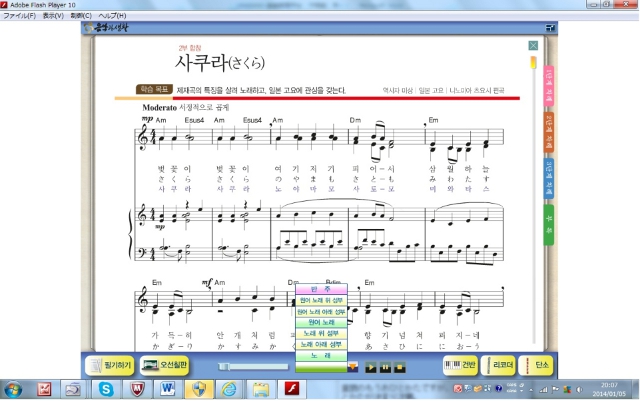Open the blue 3단계 차례 tab
The height and width of the screenshot is (406, 640).
549,178
